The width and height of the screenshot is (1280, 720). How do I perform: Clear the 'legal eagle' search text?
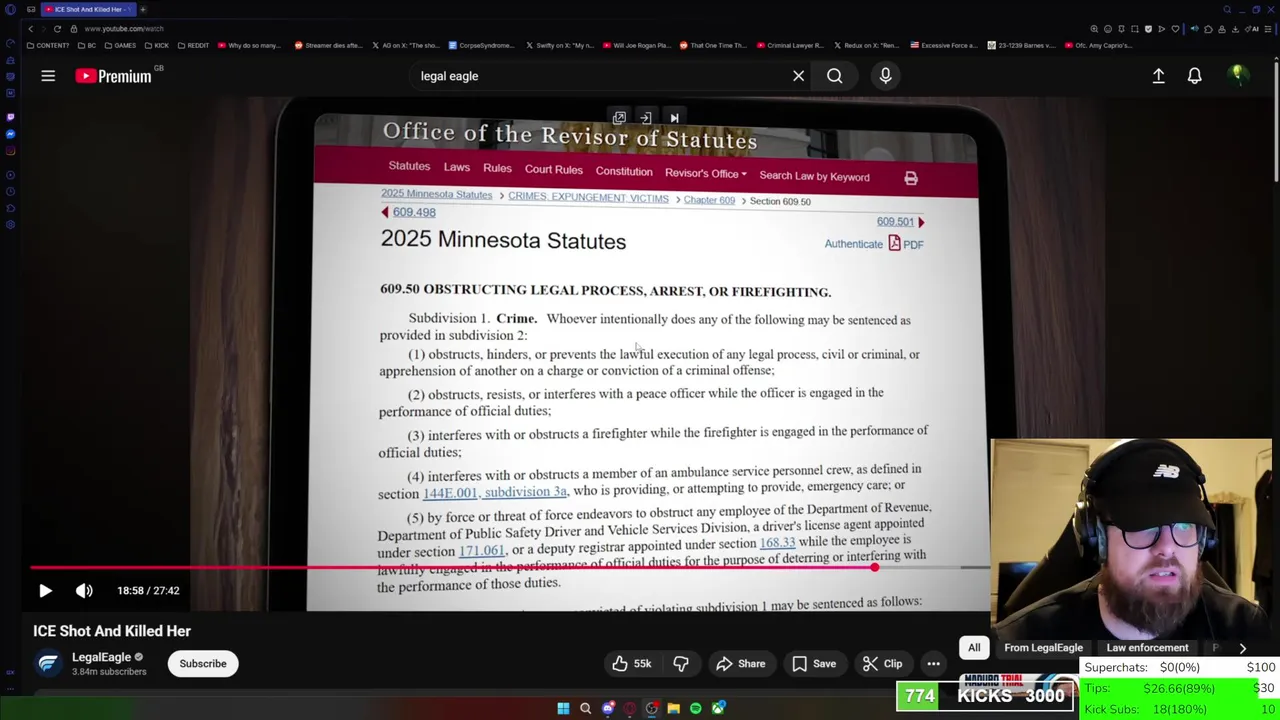pos(798,76)
